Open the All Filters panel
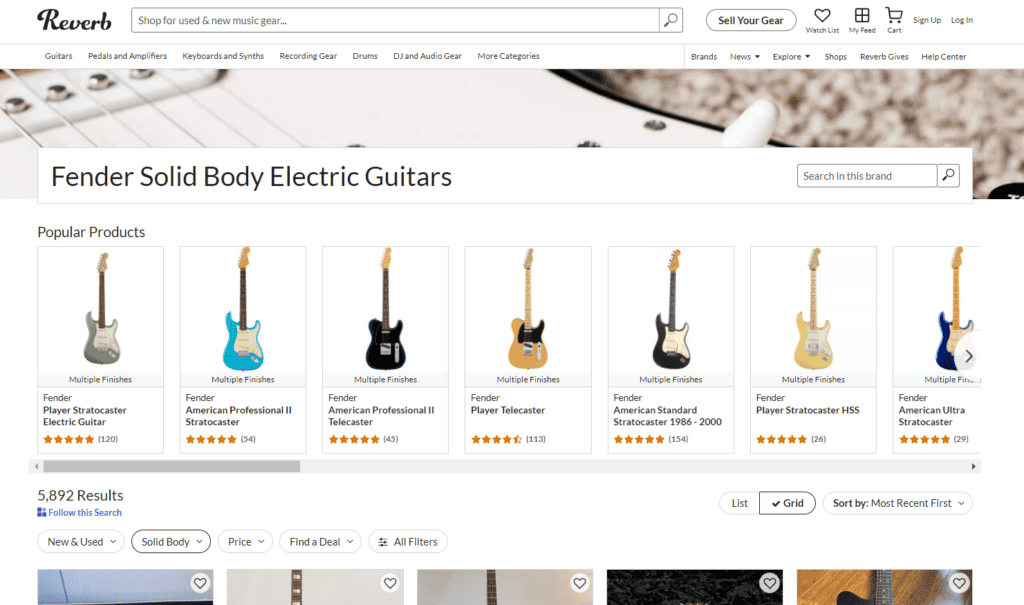This screenshot has height=605, width=1024. click(x=408, y=541)
